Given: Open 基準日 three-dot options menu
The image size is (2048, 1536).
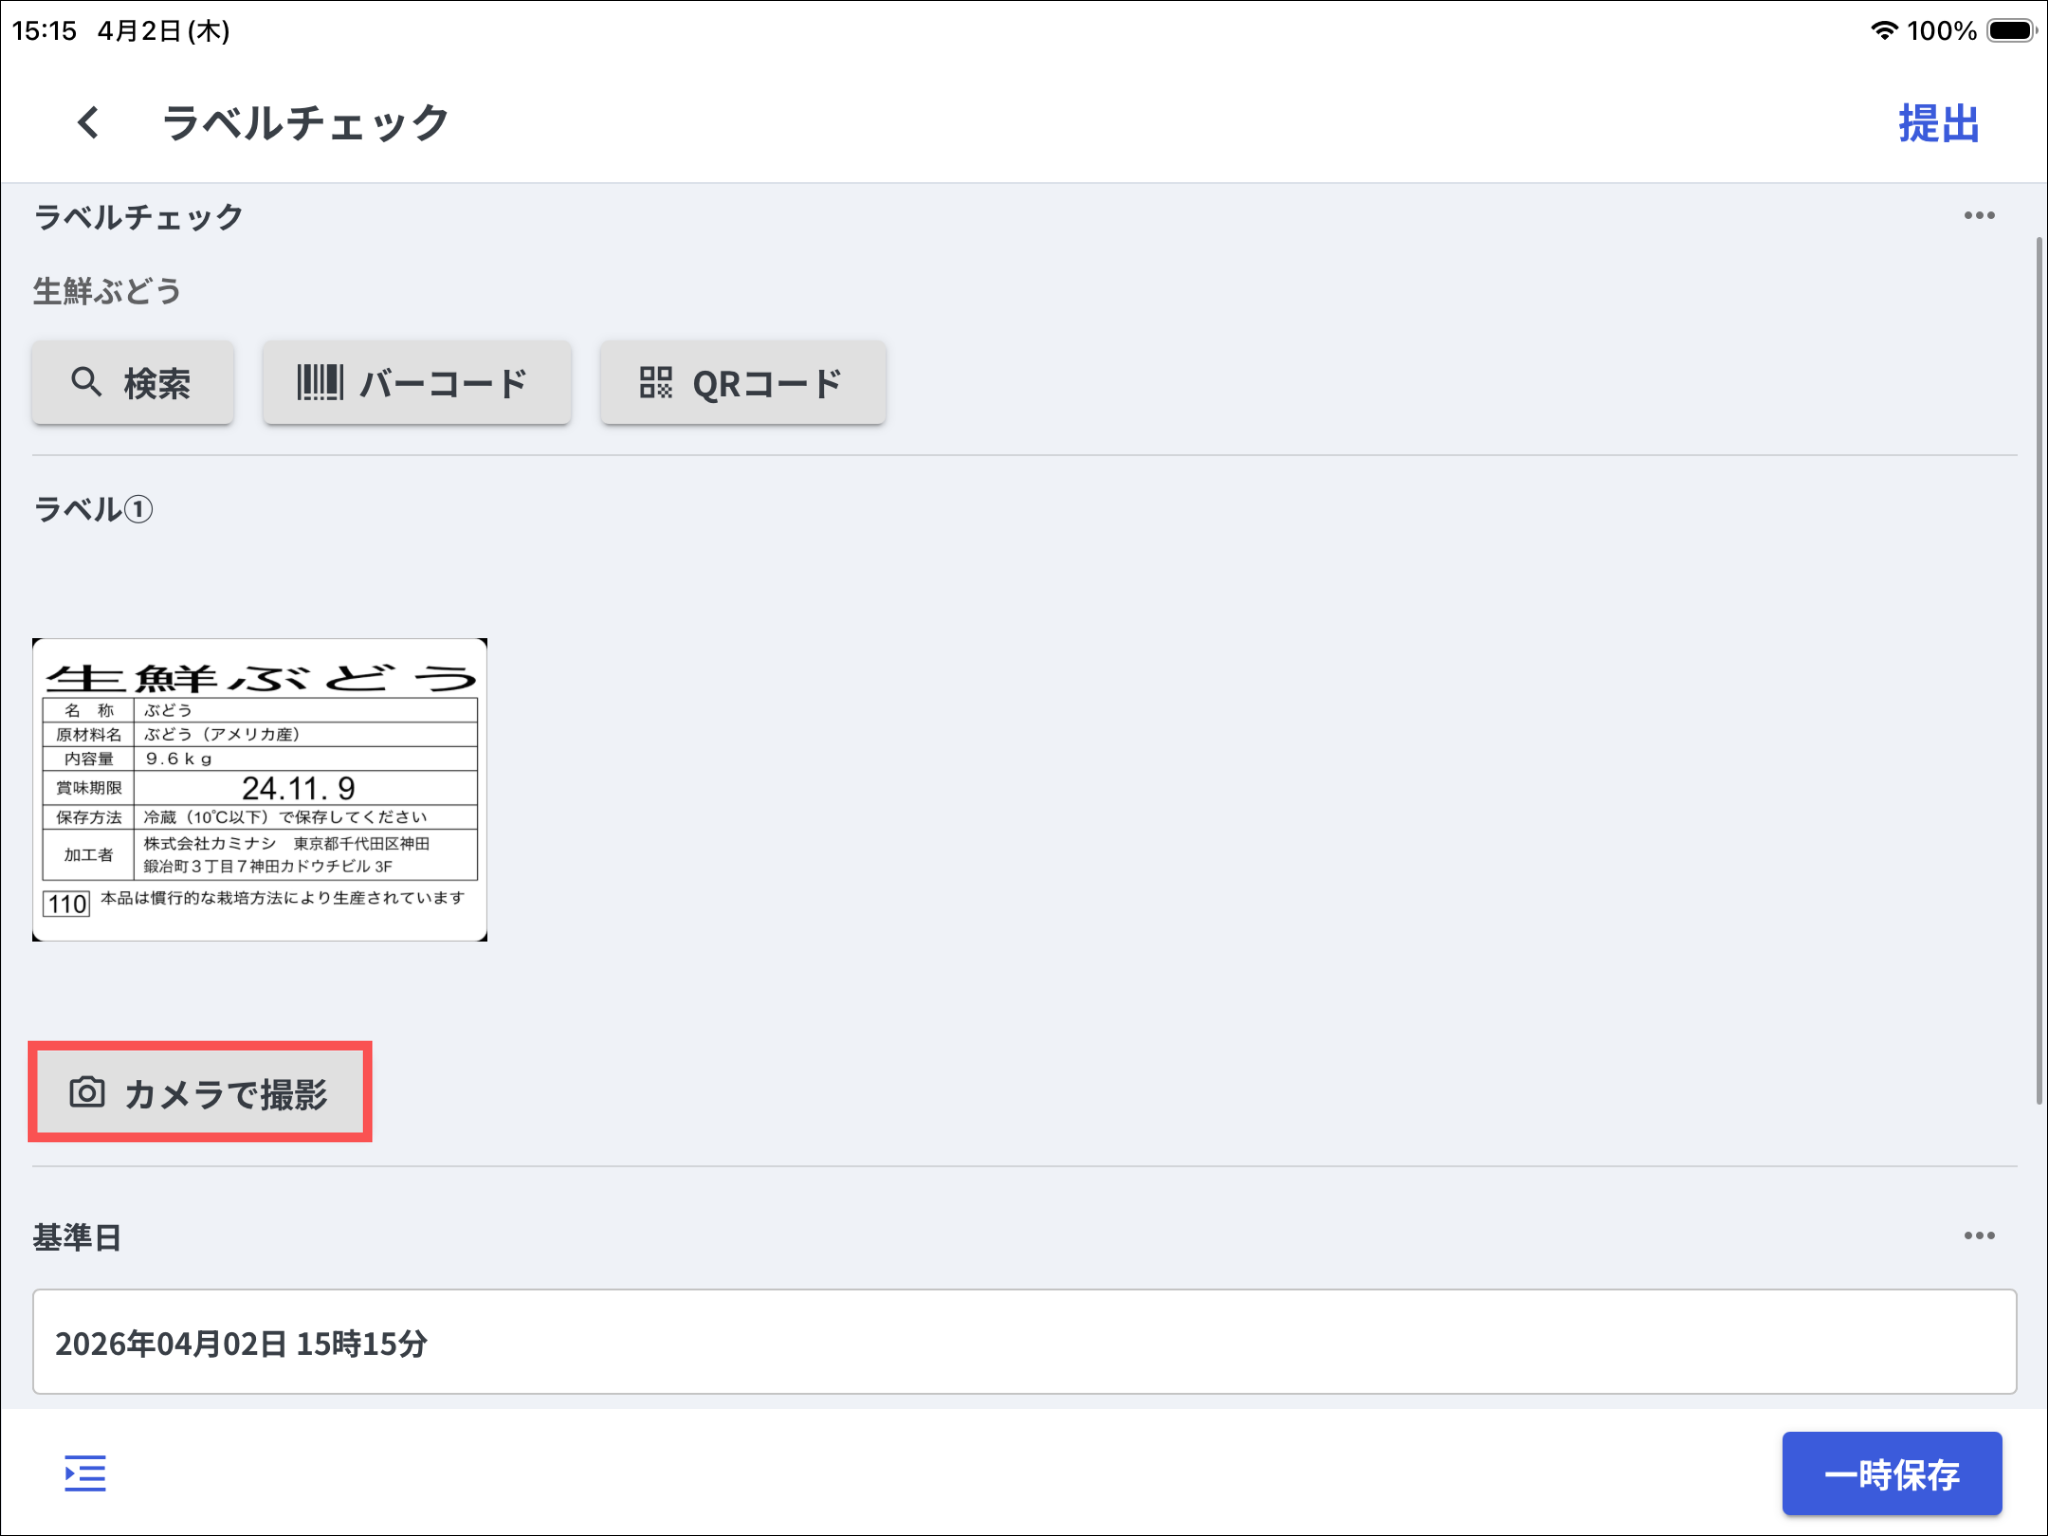Looking at the screenshot, I should (1978, 1236).
